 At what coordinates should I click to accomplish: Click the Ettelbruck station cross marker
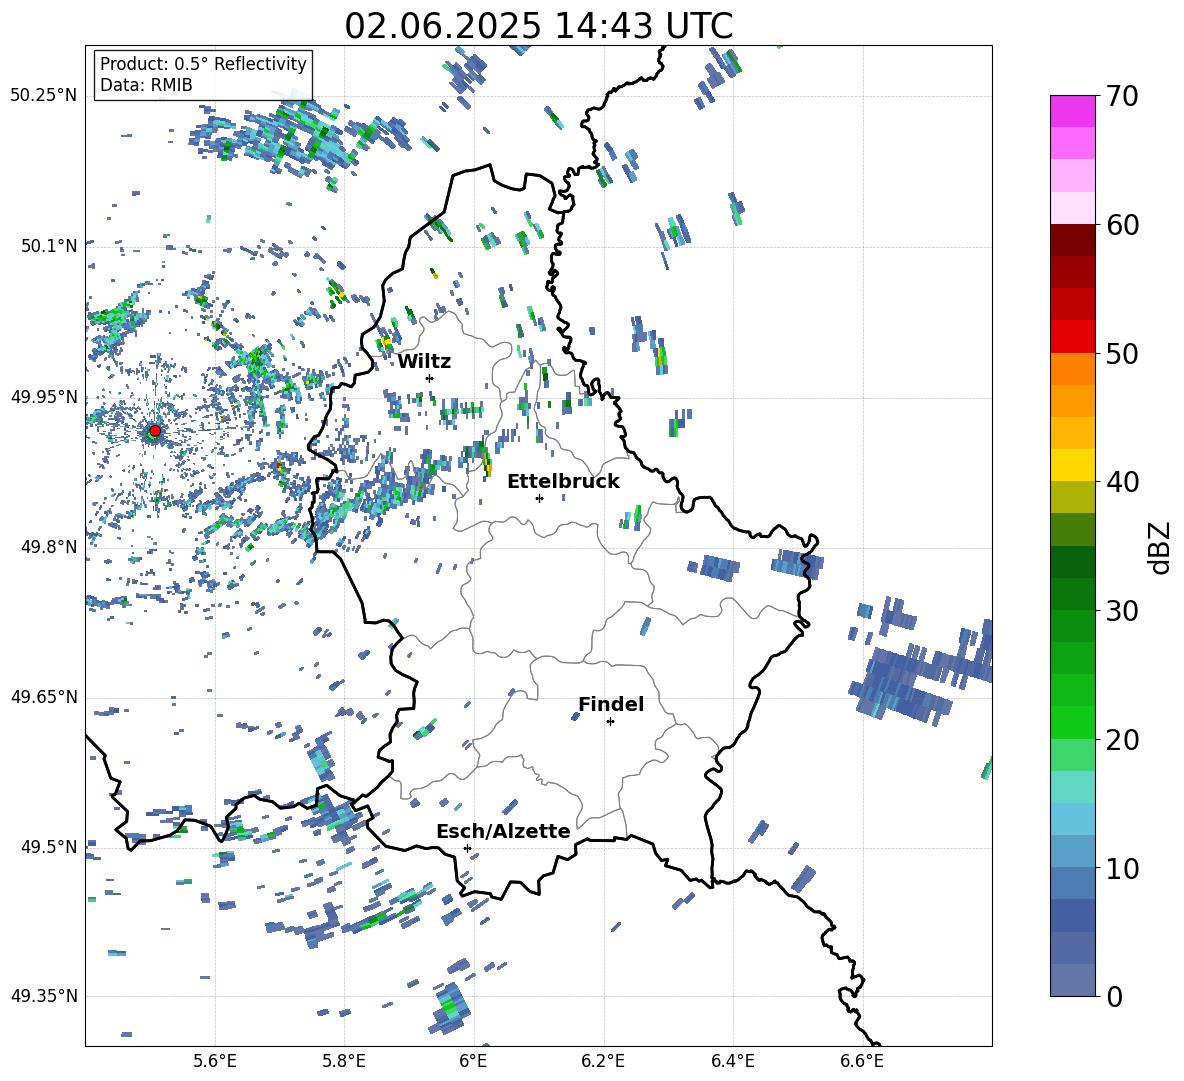[539, 498]
